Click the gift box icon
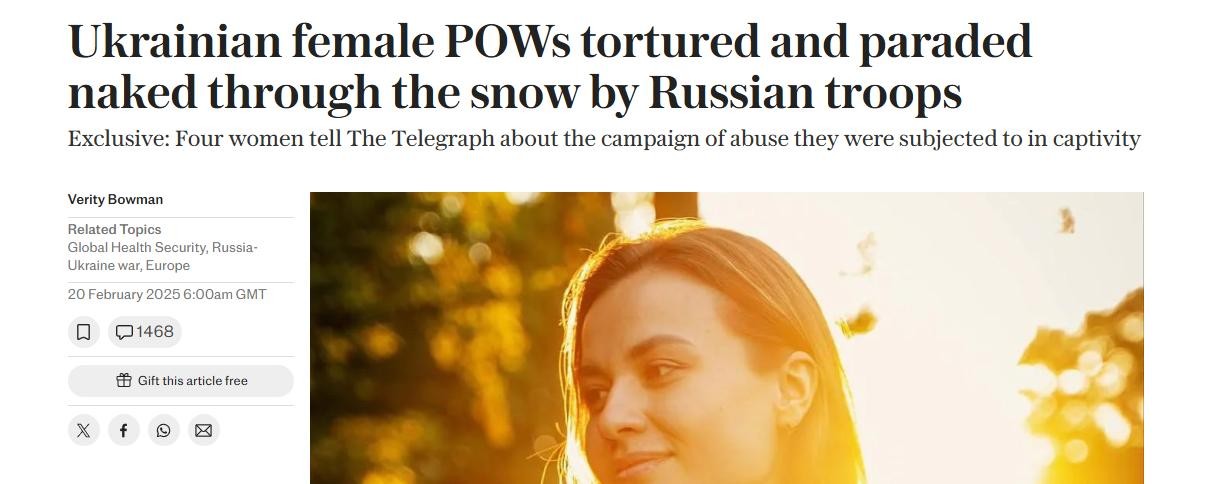This screenshot has height=484, width=1215. point(124,380)
